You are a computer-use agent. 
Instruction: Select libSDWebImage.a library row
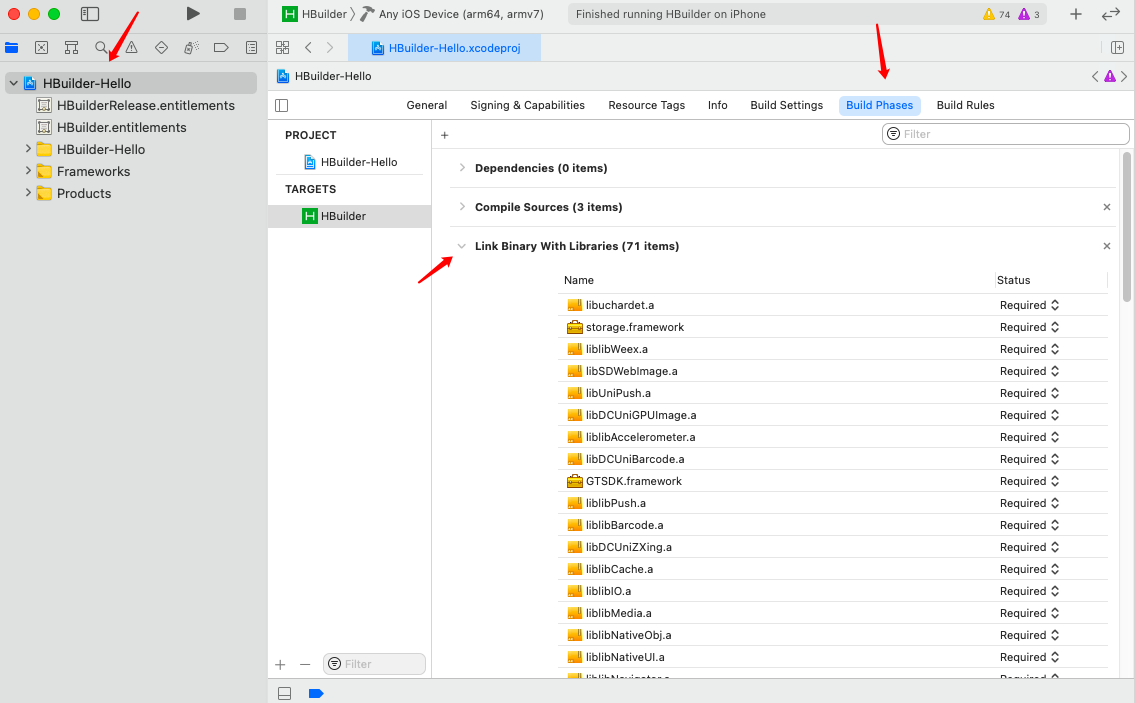[x=832, y=371]
